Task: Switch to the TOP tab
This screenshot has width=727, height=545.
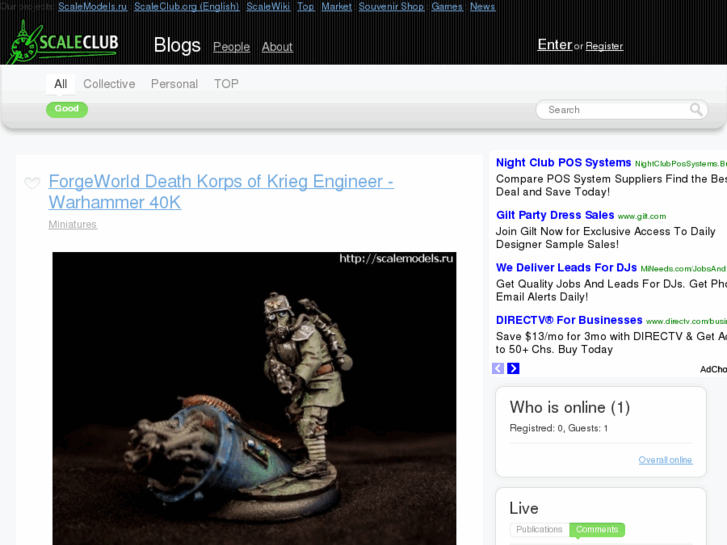Action: [x=226, y=84]
